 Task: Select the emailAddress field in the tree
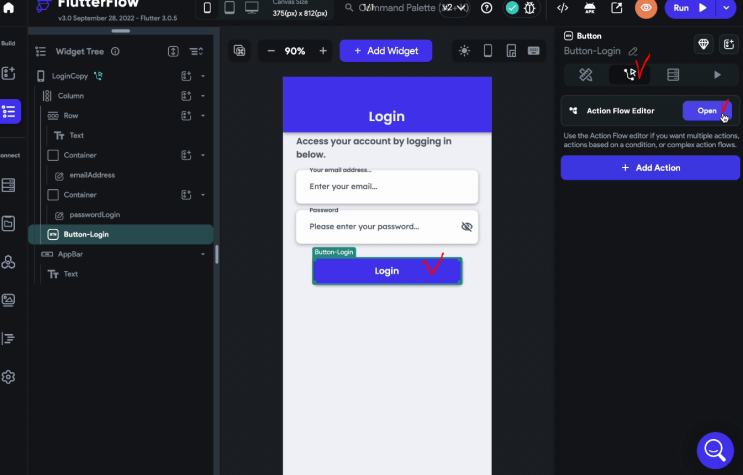[x=92, y=175]
